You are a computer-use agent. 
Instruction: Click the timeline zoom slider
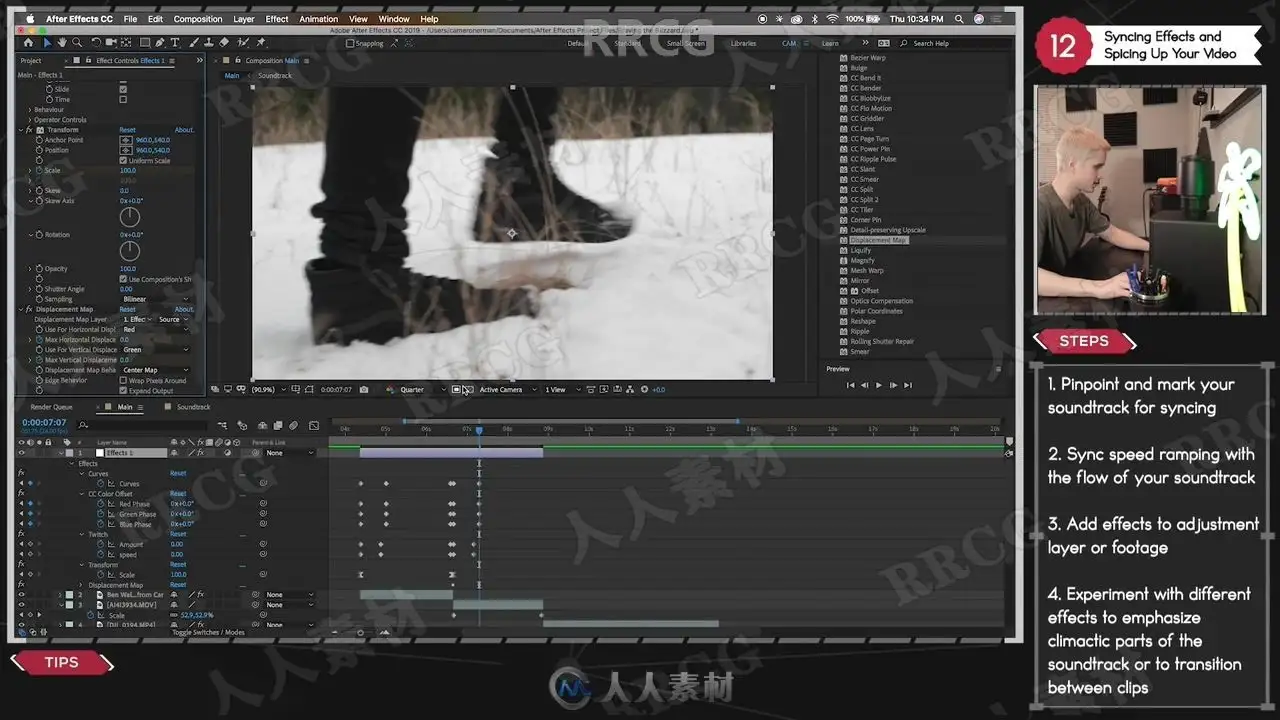tap(361, 632)
